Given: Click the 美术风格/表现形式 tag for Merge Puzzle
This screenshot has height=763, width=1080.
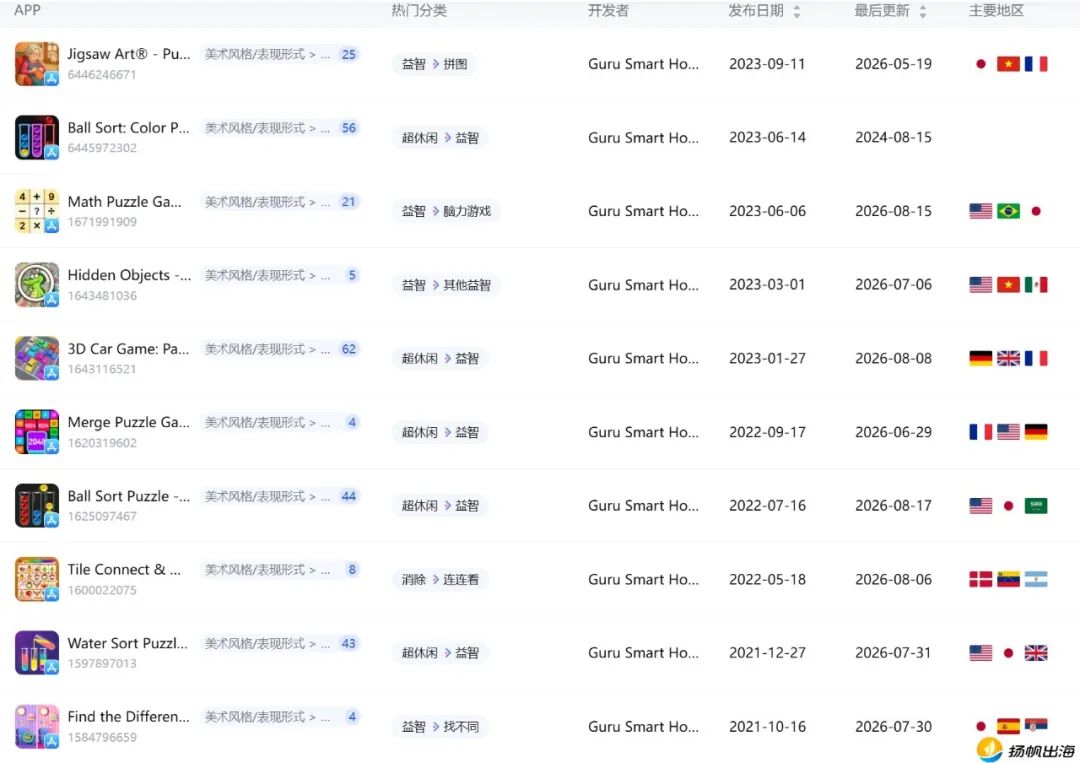Looking at the screenshot, I should pos(267,422).
